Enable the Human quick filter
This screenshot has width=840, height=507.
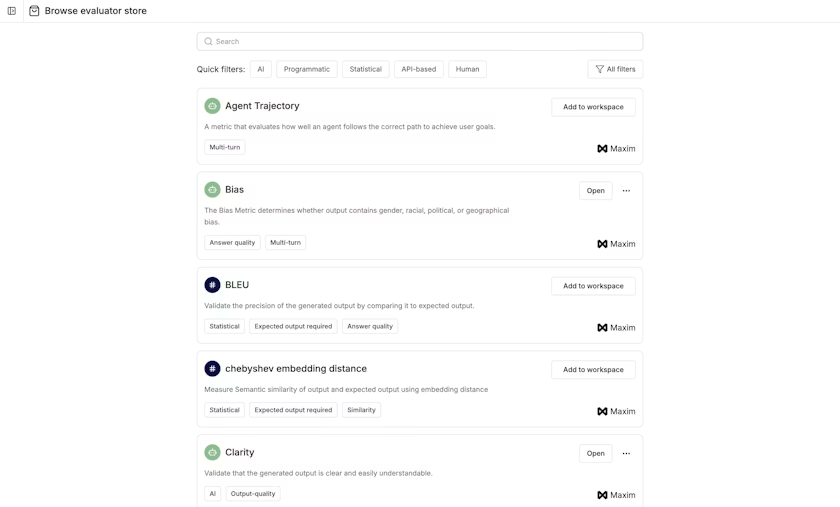click(467, 69)
